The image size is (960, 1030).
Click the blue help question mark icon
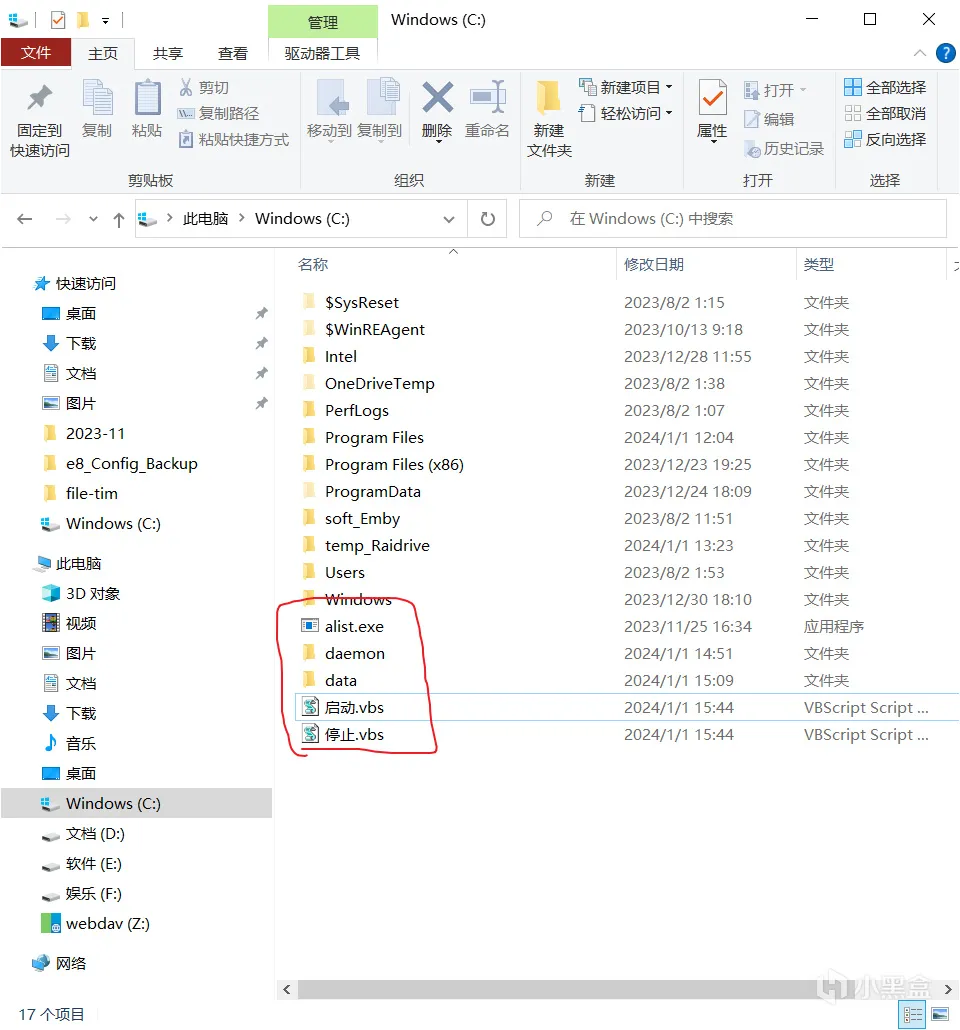[x=946, y=53]
